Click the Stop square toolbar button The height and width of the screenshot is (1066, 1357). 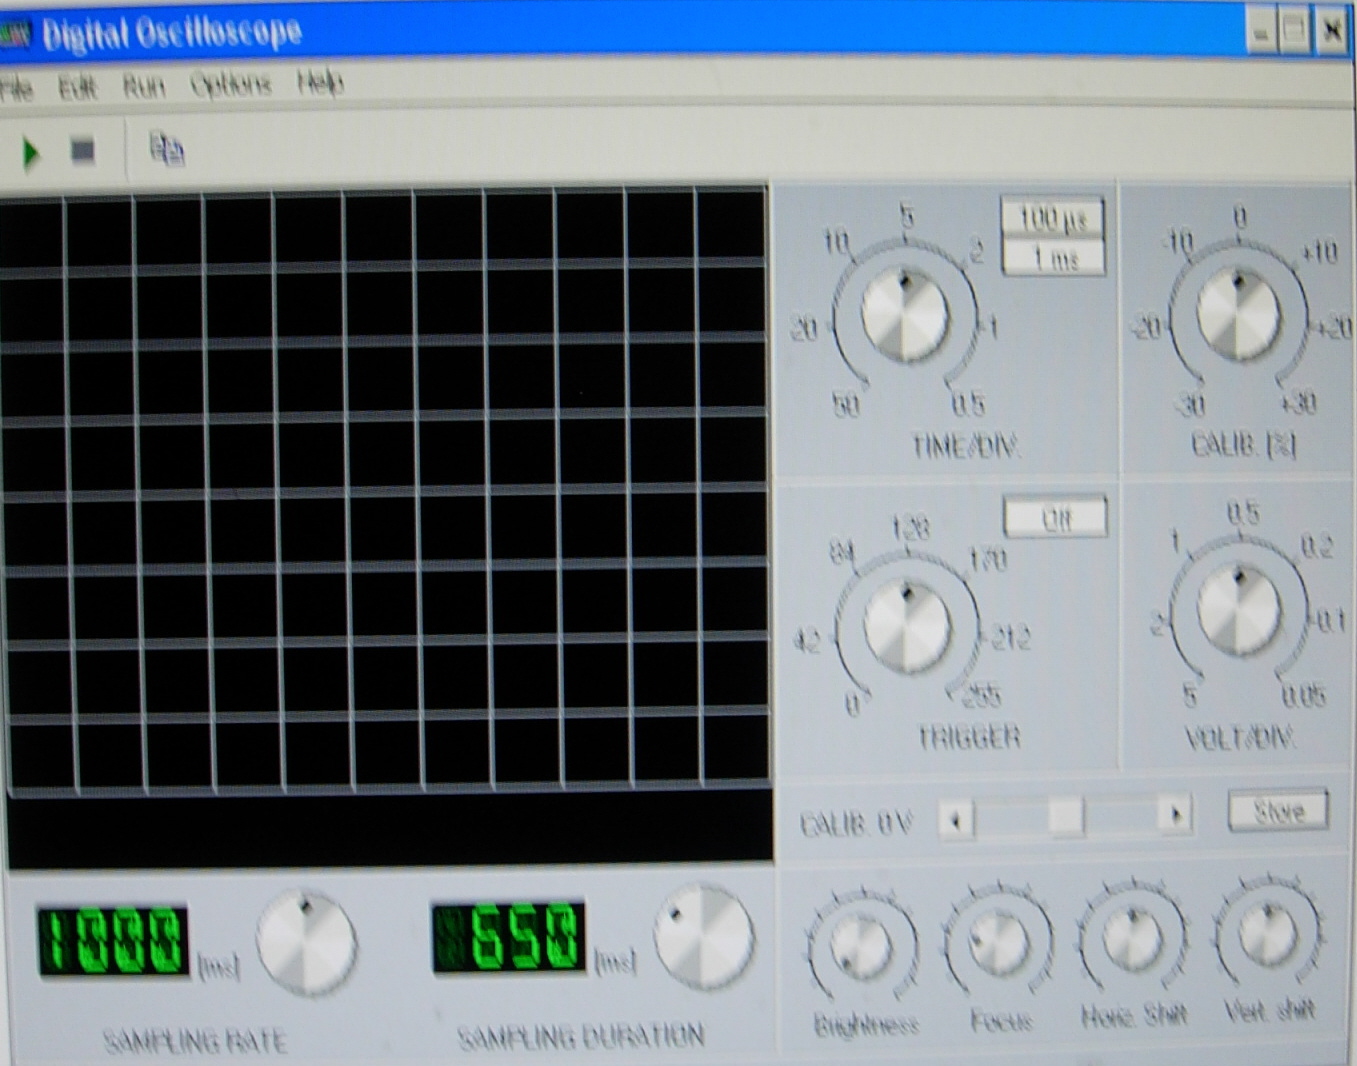coord(82,151)
